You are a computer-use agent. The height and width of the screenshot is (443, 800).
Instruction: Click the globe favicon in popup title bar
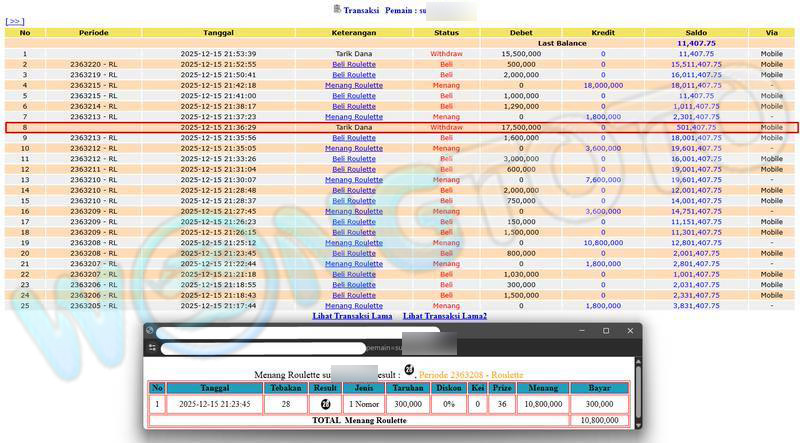click(x=150, y=330)
